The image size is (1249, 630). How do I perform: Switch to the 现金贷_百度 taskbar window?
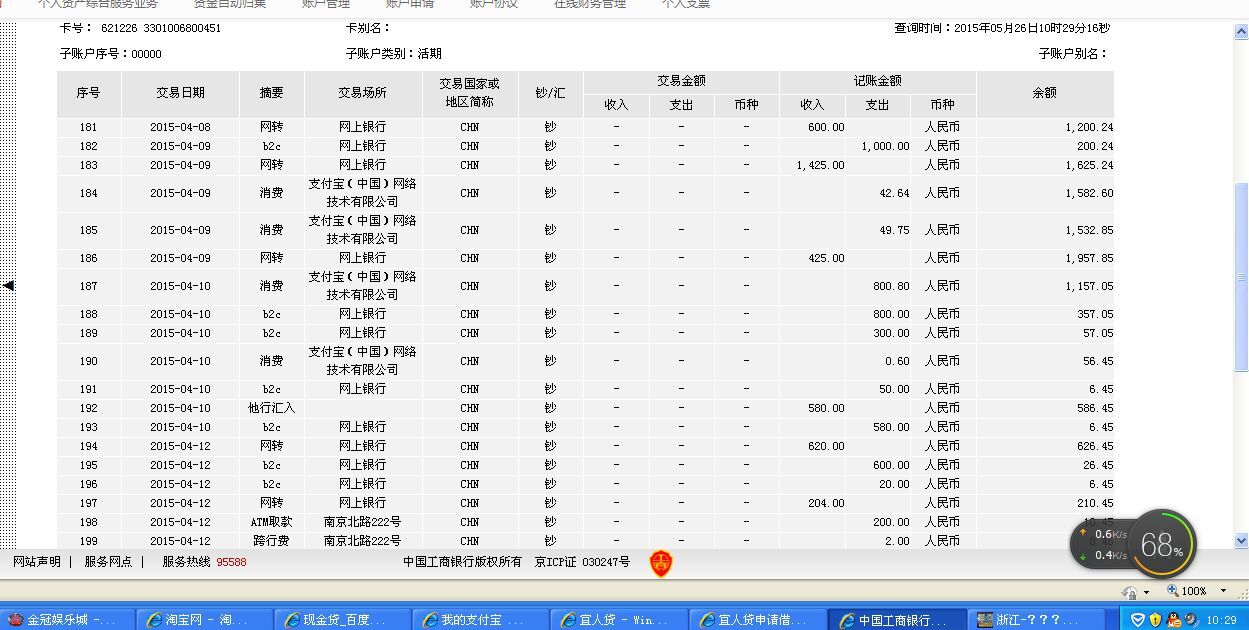point(342,620)
